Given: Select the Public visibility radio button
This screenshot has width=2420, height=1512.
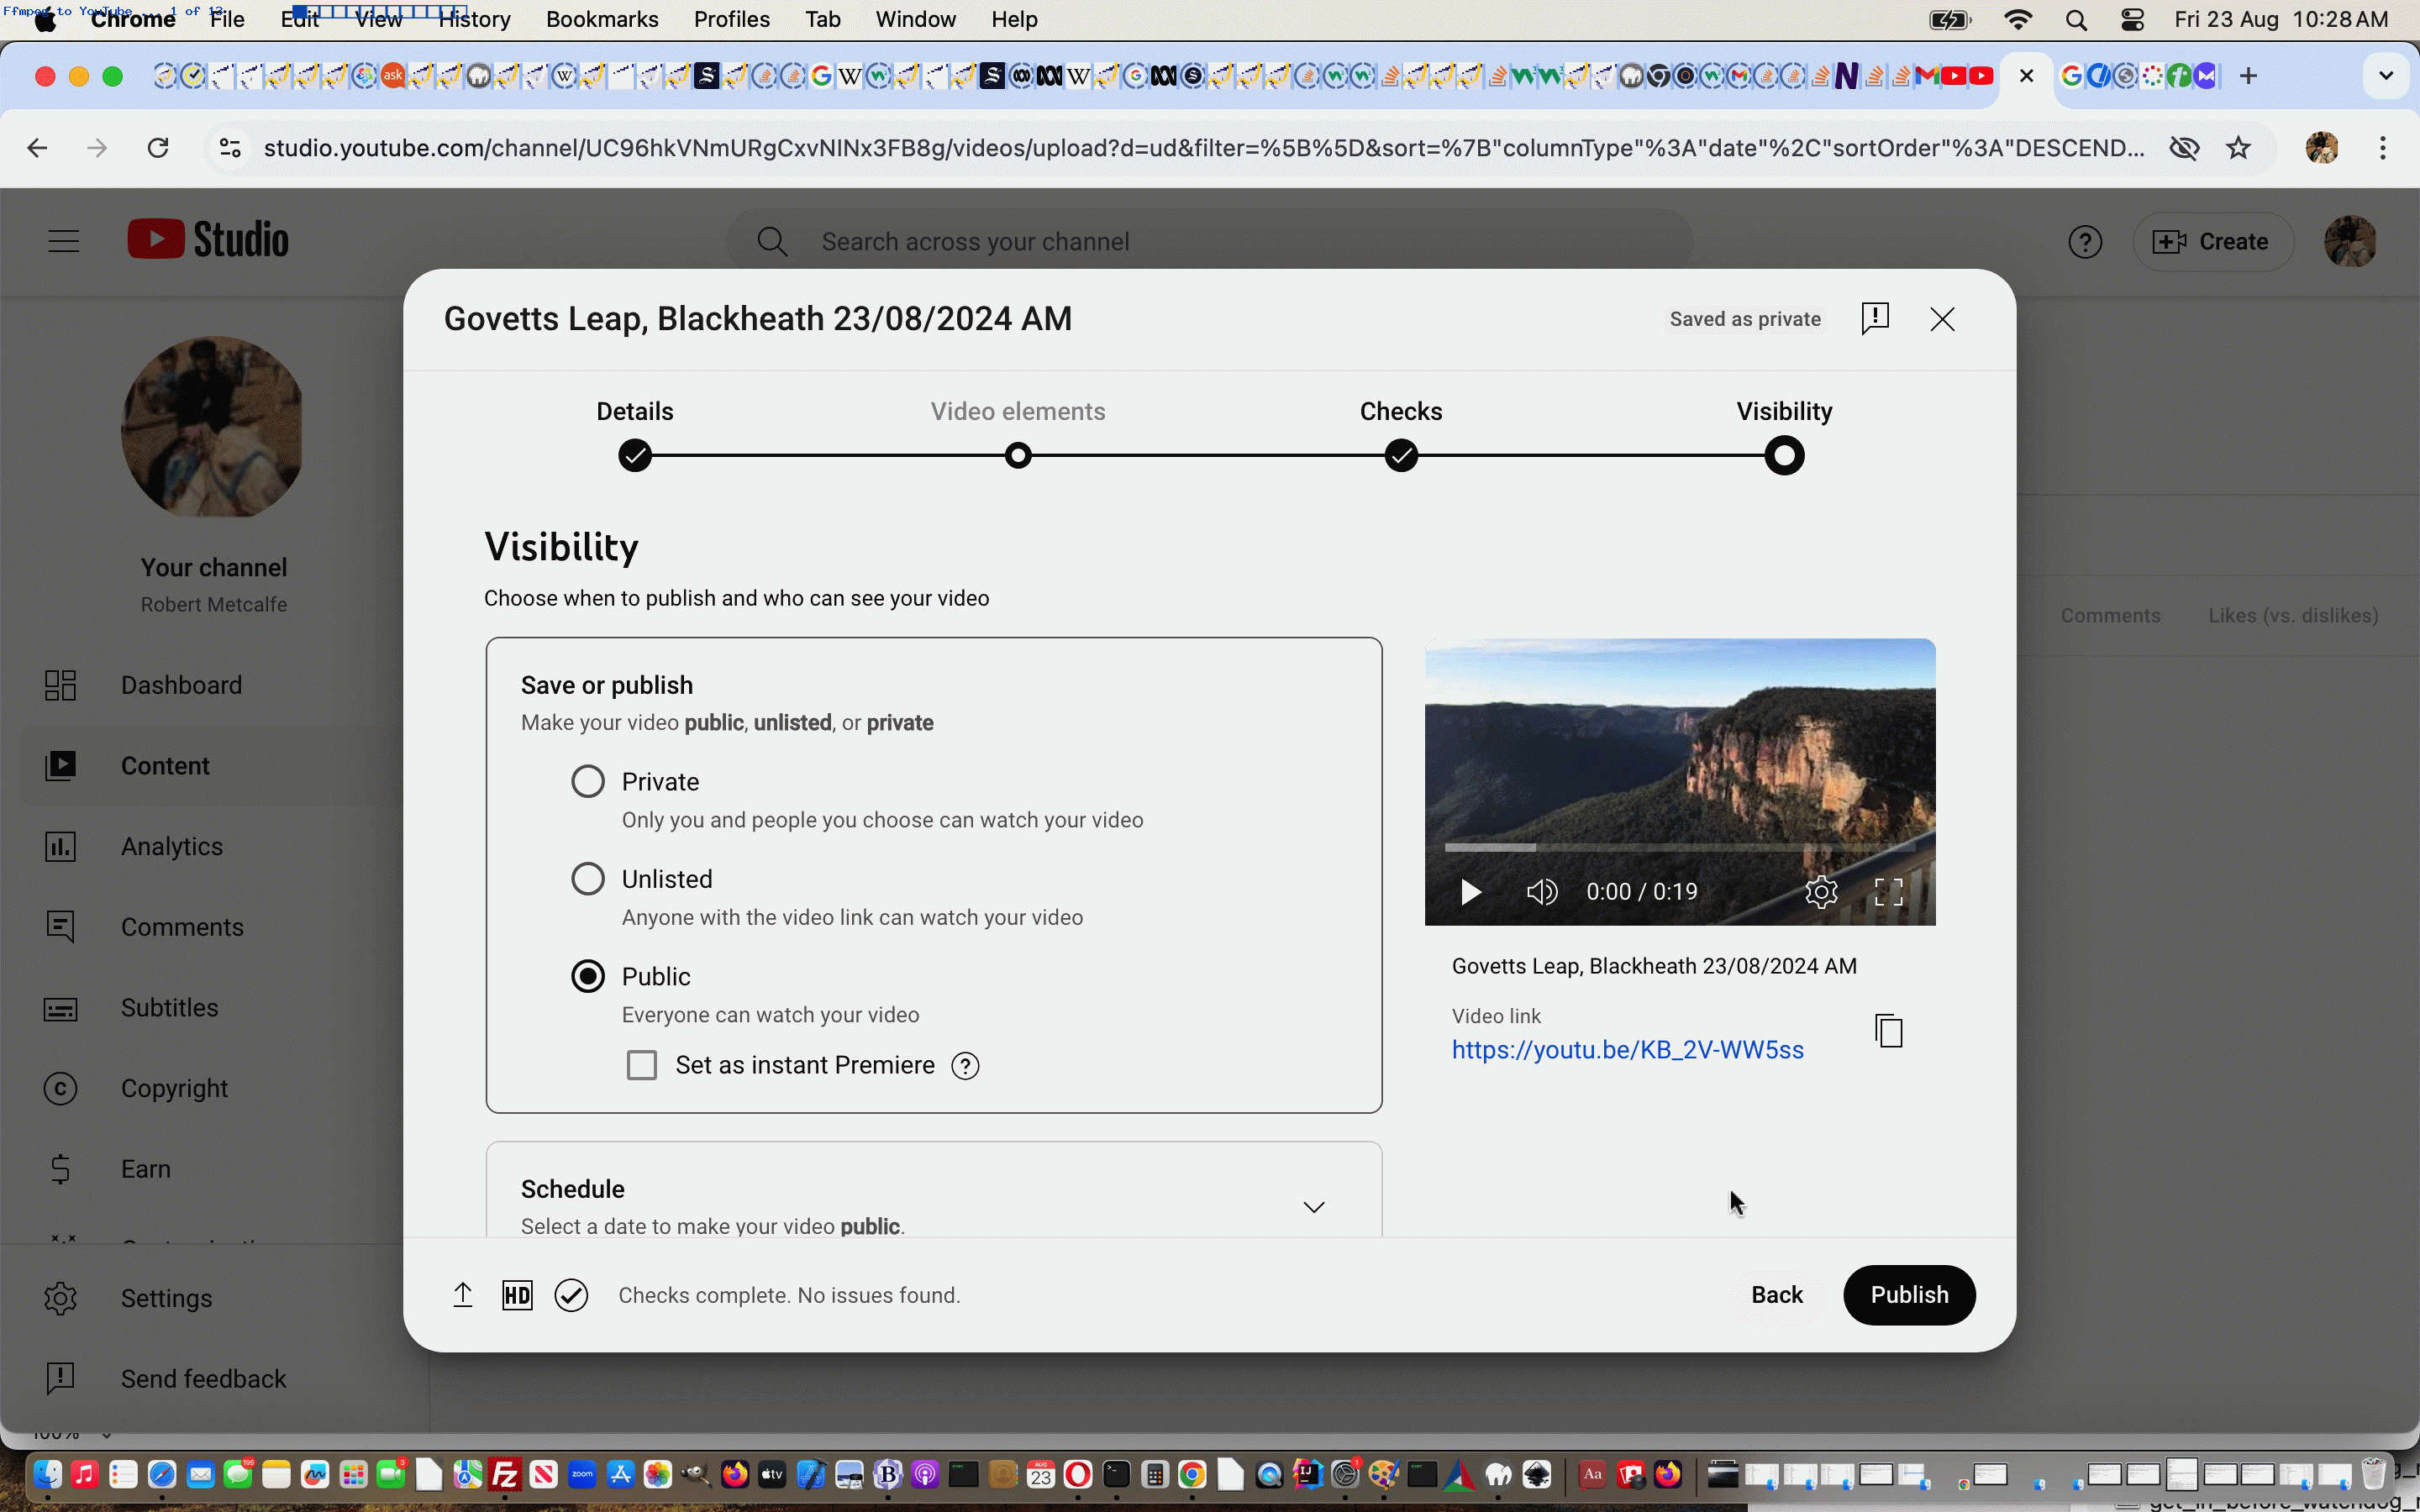Looking at the screenshot, I should click(x=588, y=976).
